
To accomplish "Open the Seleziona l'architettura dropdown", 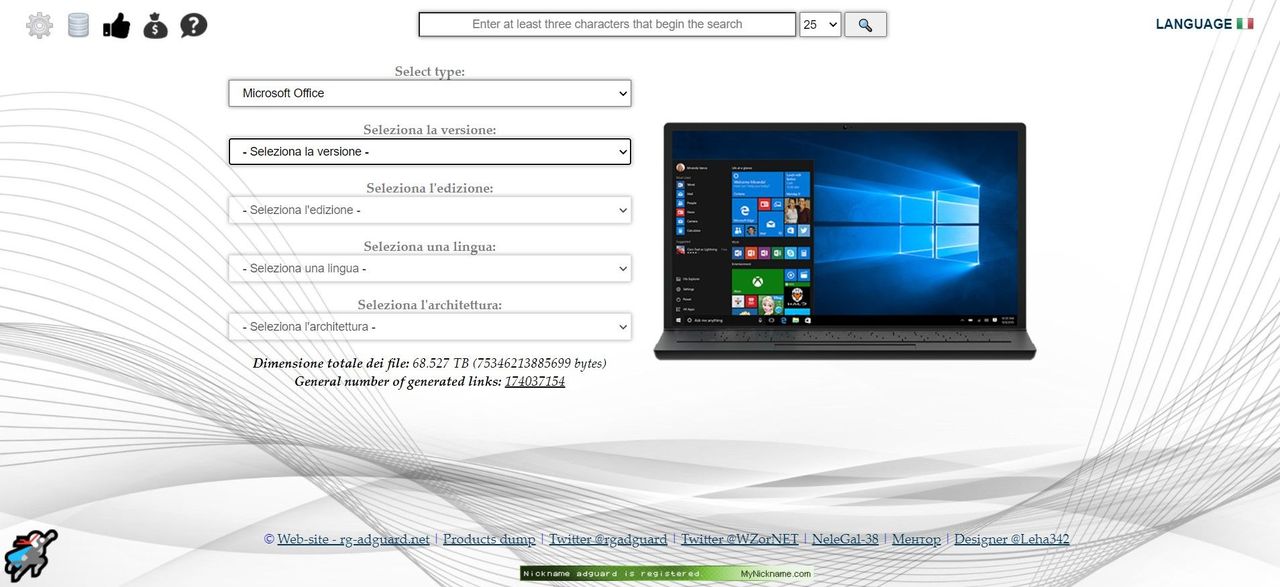I will click(430, 327).
